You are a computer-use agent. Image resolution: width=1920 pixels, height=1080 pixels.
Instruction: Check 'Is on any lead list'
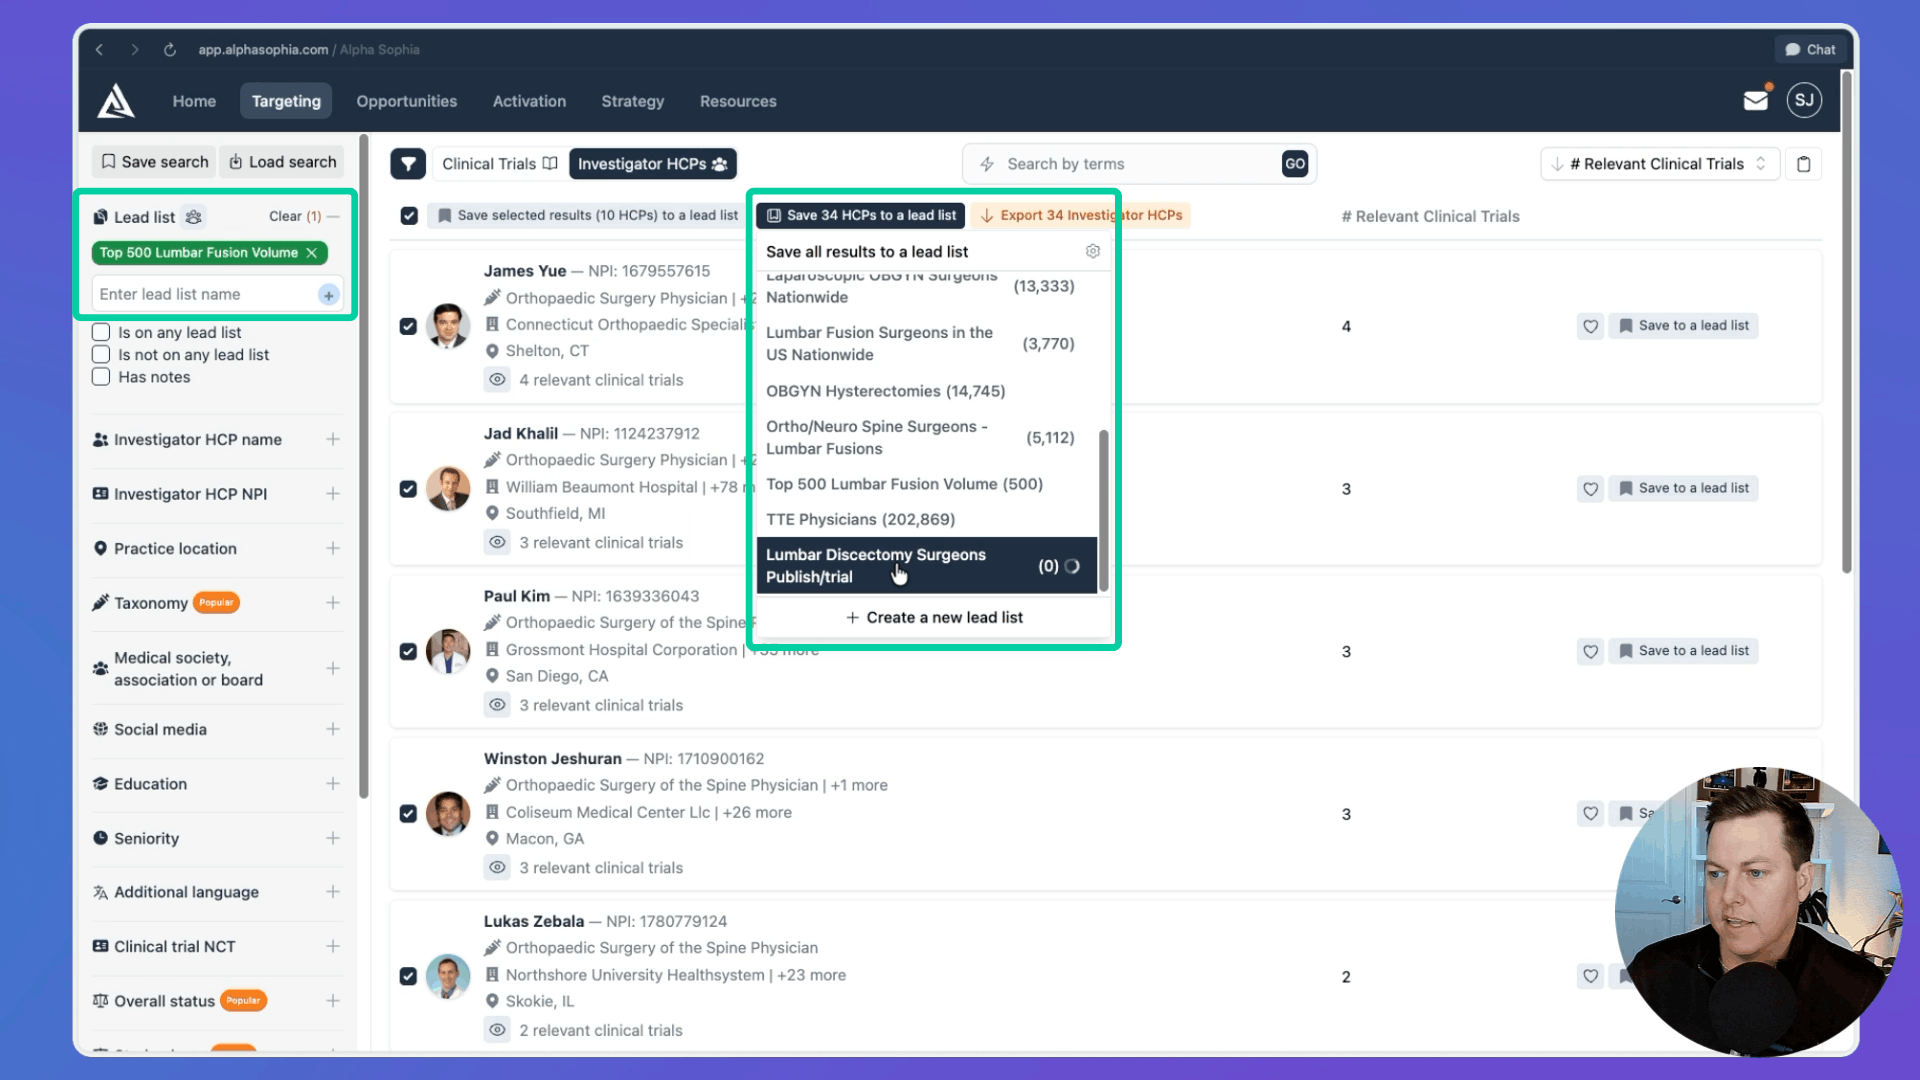(x=101, y=332)
